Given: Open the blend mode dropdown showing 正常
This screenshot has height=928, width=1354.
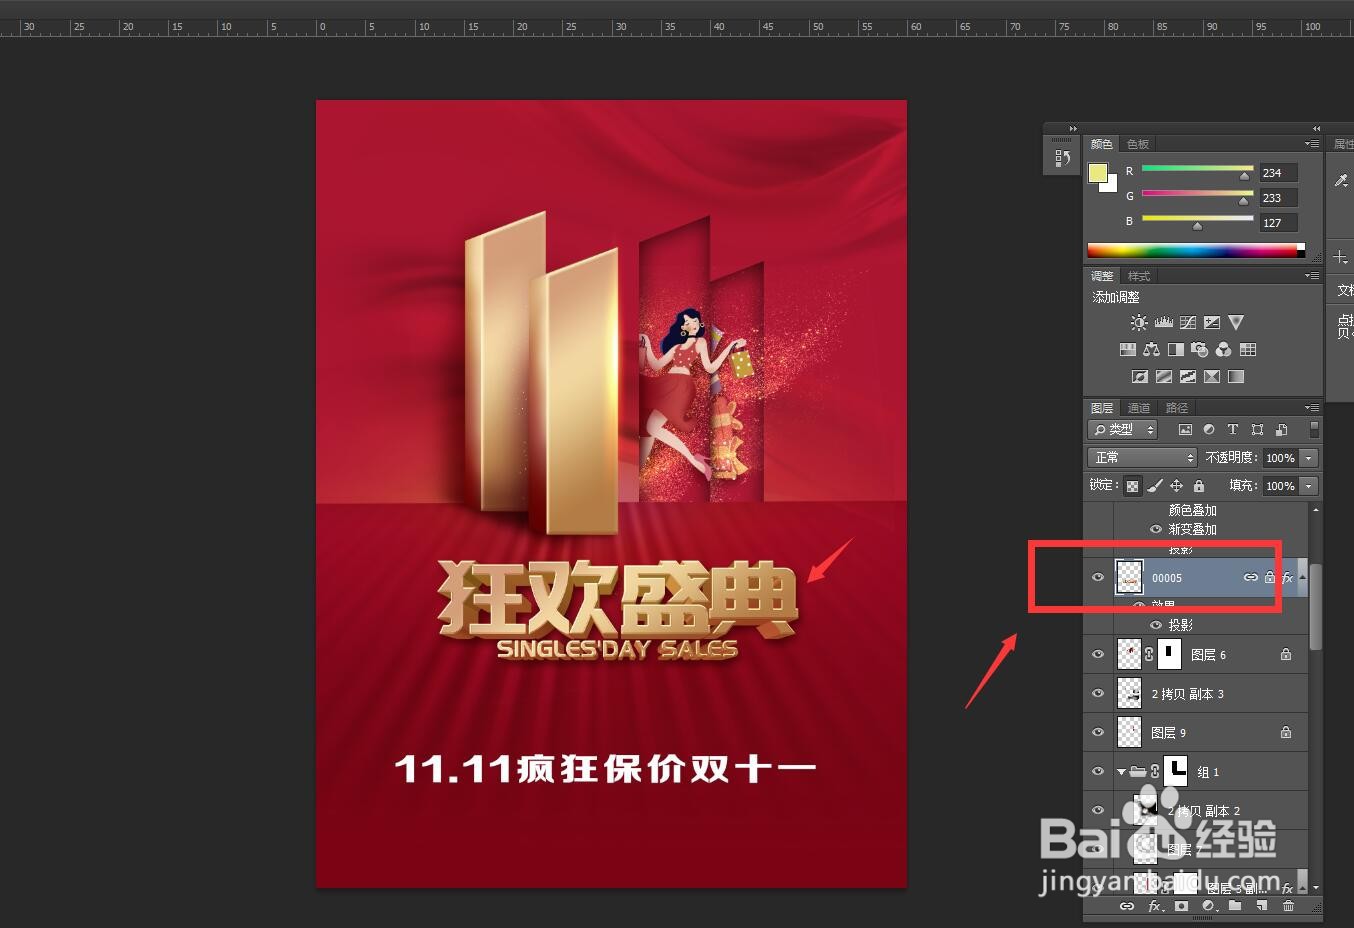Looking at the screenshot, I should click(x=1141, y=457).
